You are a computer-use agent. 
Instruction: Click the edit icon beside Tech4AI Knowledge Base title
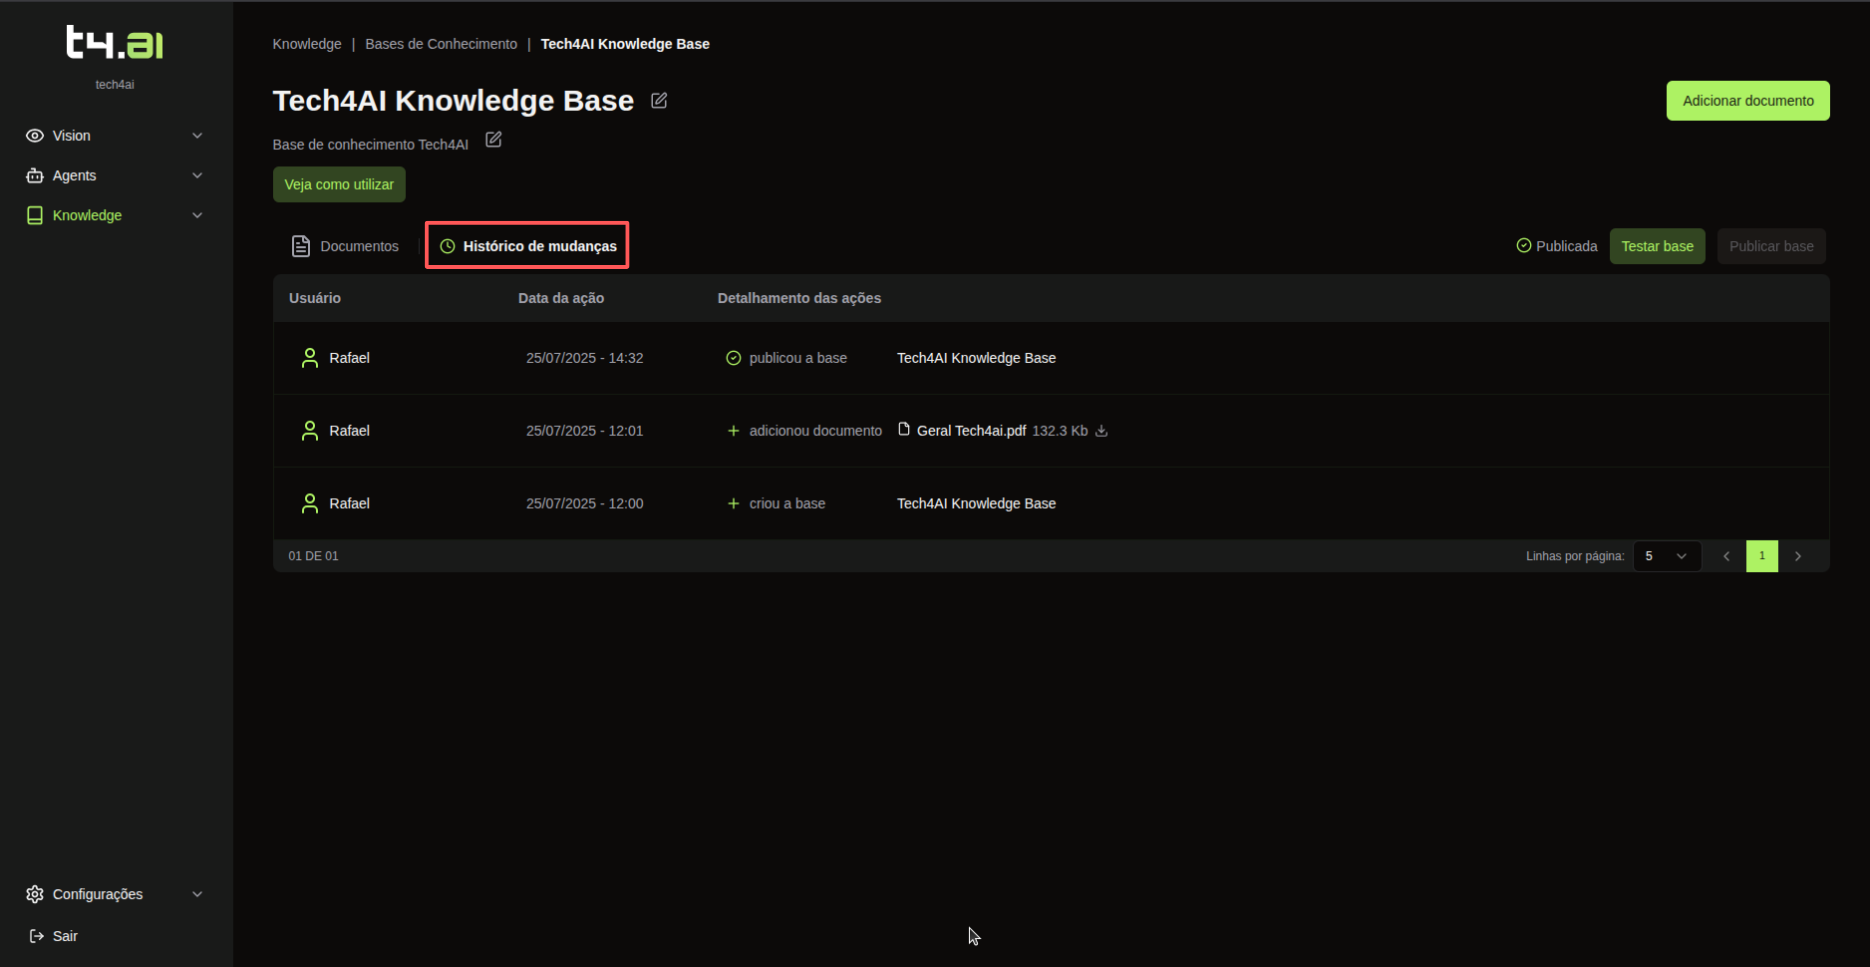(659, 101)
